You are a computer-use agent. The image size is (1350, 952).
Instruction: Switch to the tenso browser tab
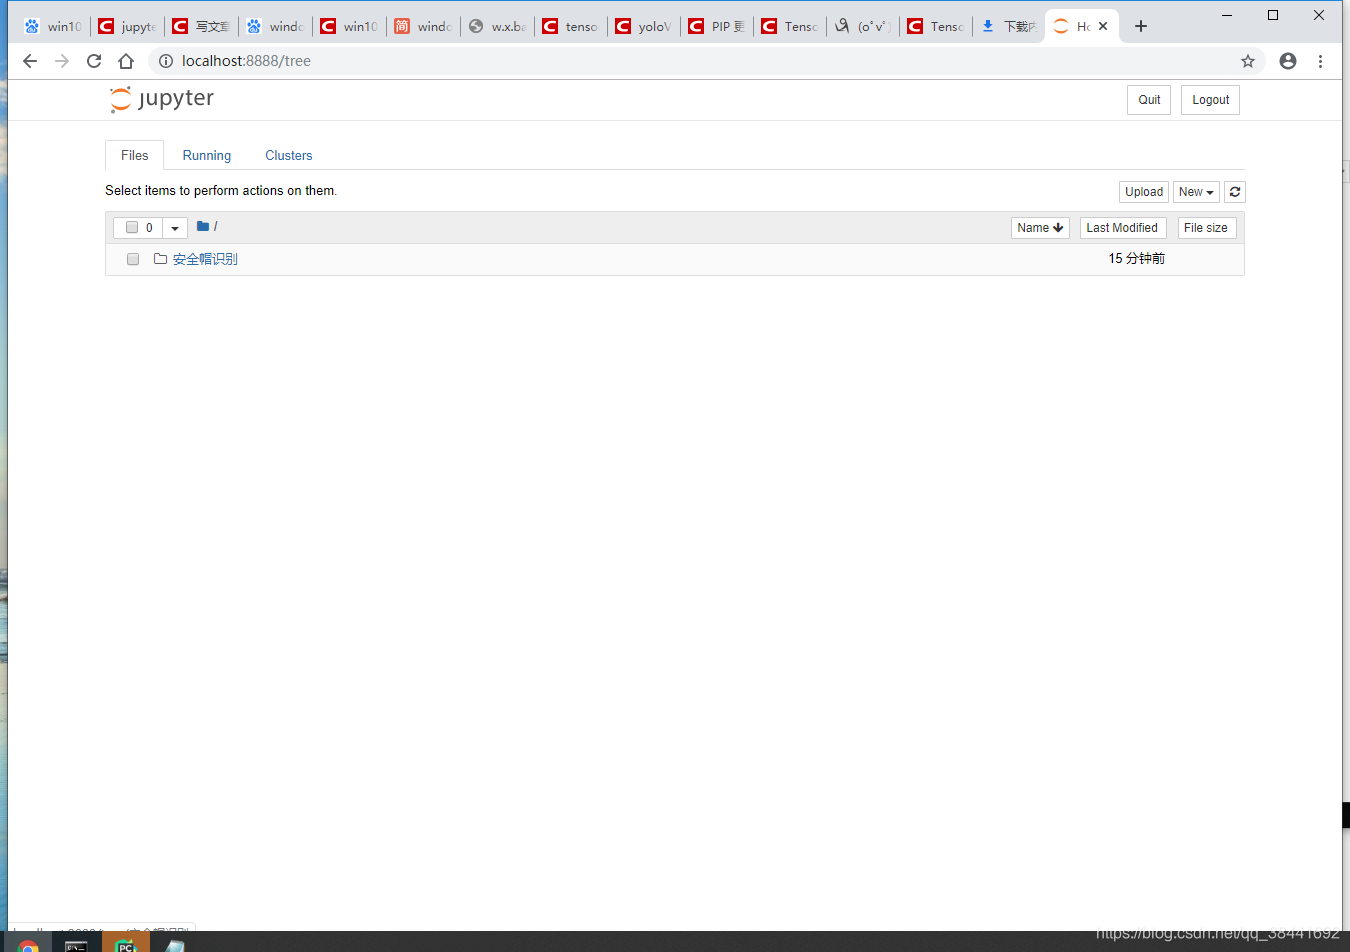point(571,26)
